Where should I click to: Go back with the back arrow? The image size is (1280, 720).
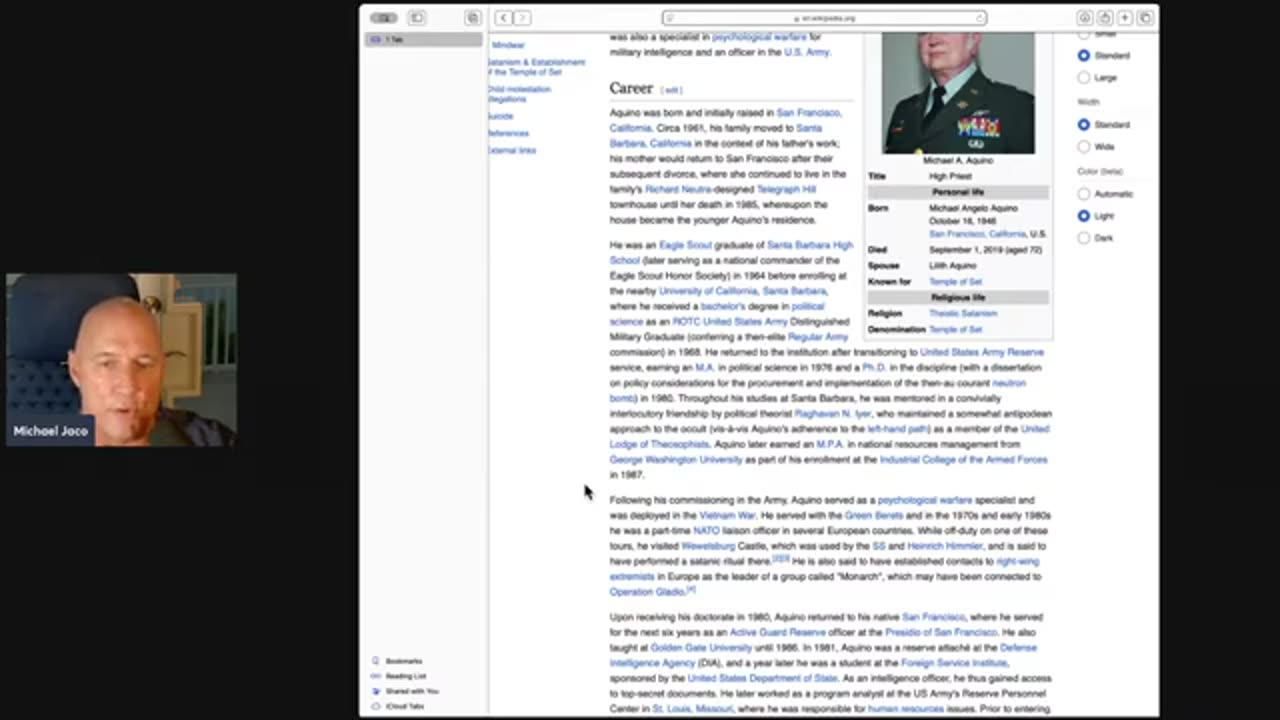click(503, 18)
